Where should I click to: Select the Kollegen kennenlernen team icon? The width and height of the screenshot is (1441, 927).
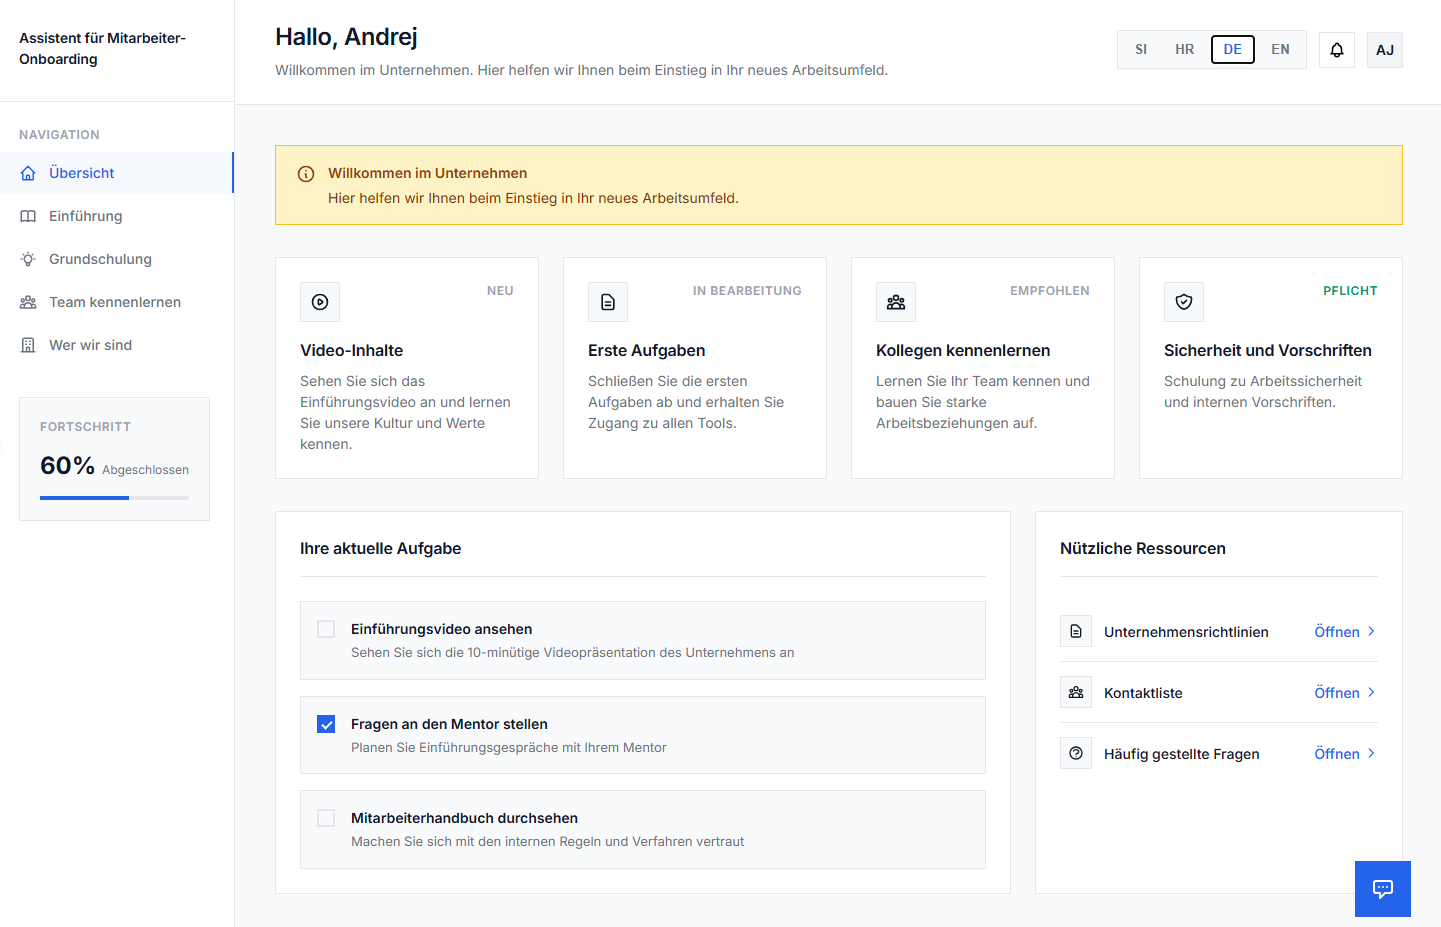(x=895, y=301)
